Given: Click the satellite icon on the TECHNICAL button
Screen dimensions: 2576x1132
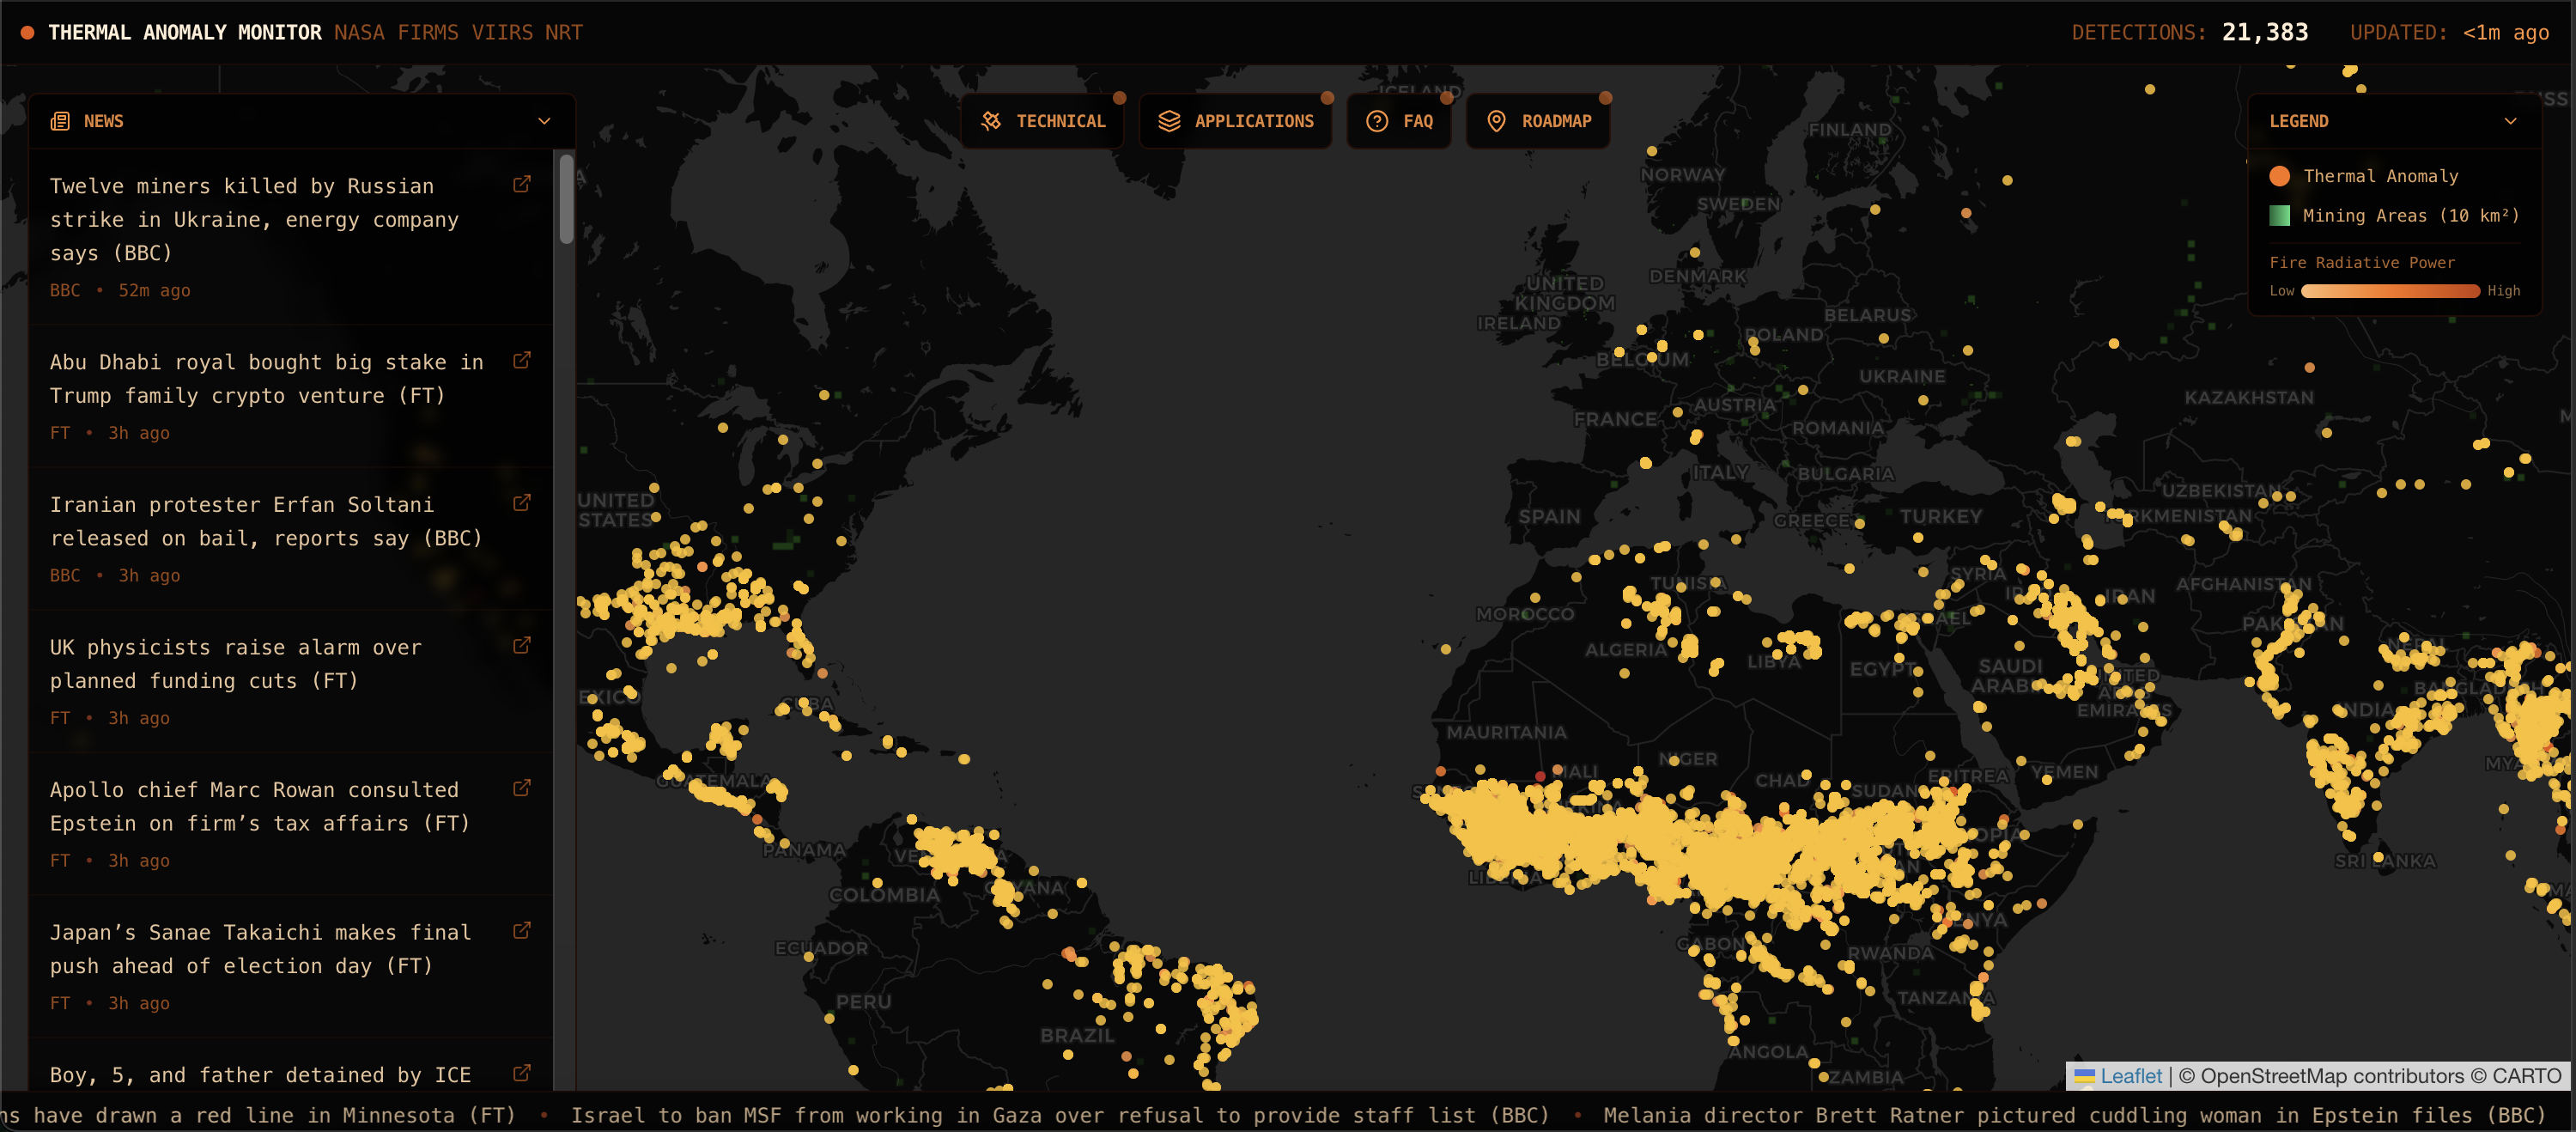Looking at the screenshot, I should coord(993,120).
